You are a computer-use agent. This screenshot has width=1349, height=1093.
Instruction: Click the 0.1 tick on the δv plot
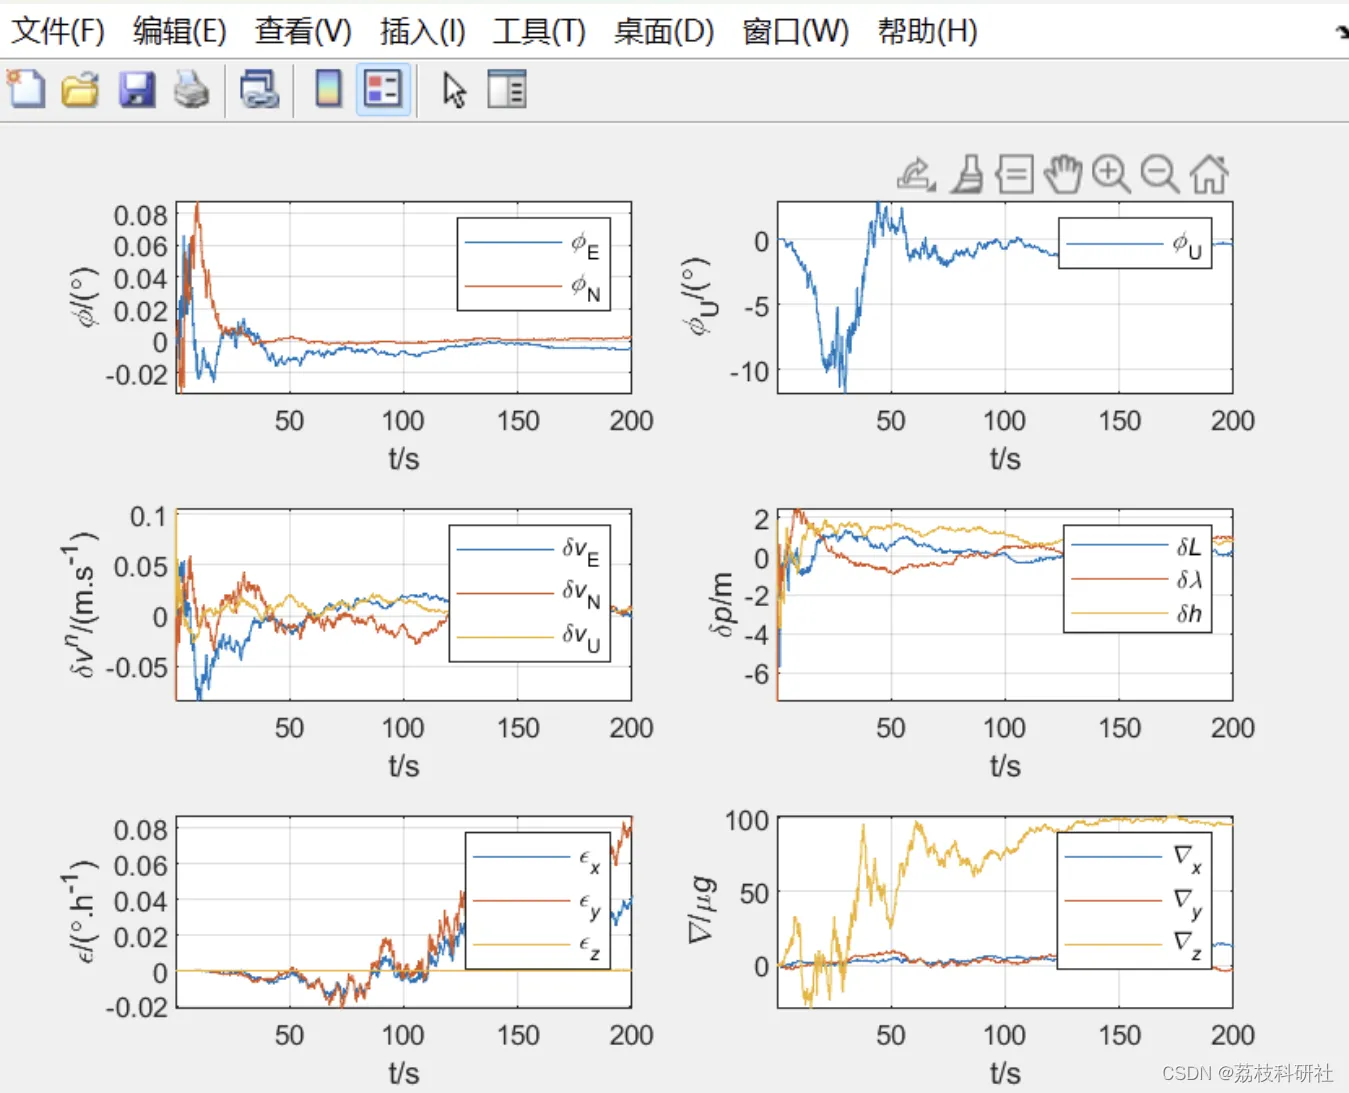point(148,517)
